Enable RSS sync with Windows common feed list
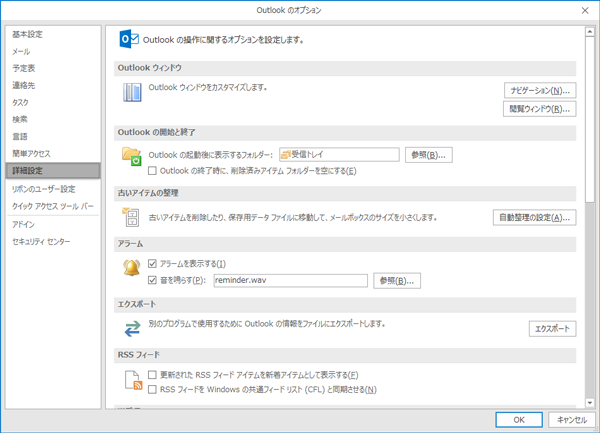The width and height of the screenshot is (600, 433). click(x=152, y=389)
